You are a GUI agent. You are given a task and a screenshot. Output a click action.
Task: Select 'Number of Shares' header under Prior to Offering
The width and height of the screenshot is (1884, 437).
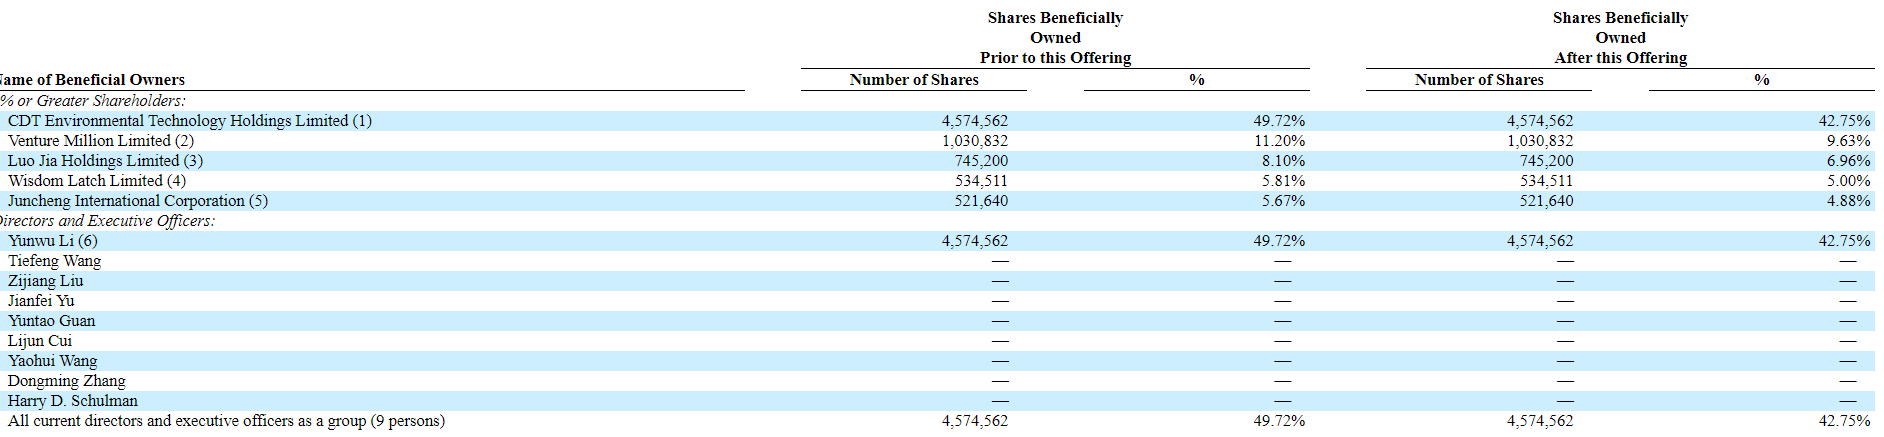coord(914,80)
